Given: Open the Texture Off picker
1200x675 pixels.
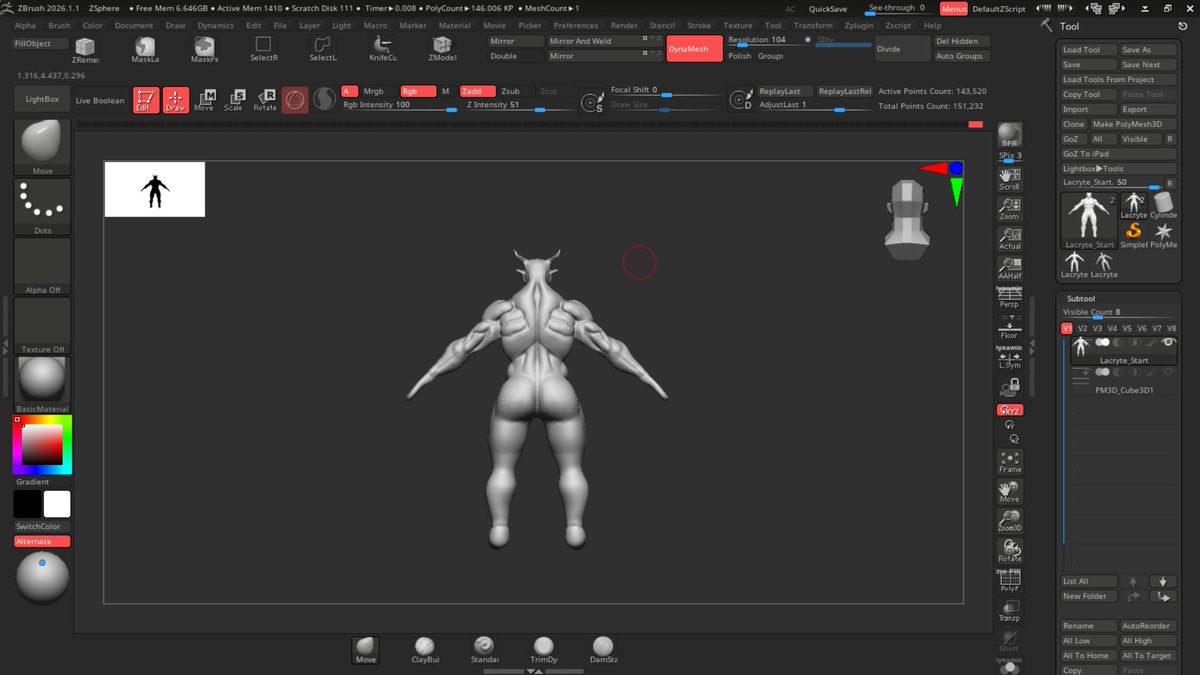Looking at the screenshot, I should pos(42,326).
